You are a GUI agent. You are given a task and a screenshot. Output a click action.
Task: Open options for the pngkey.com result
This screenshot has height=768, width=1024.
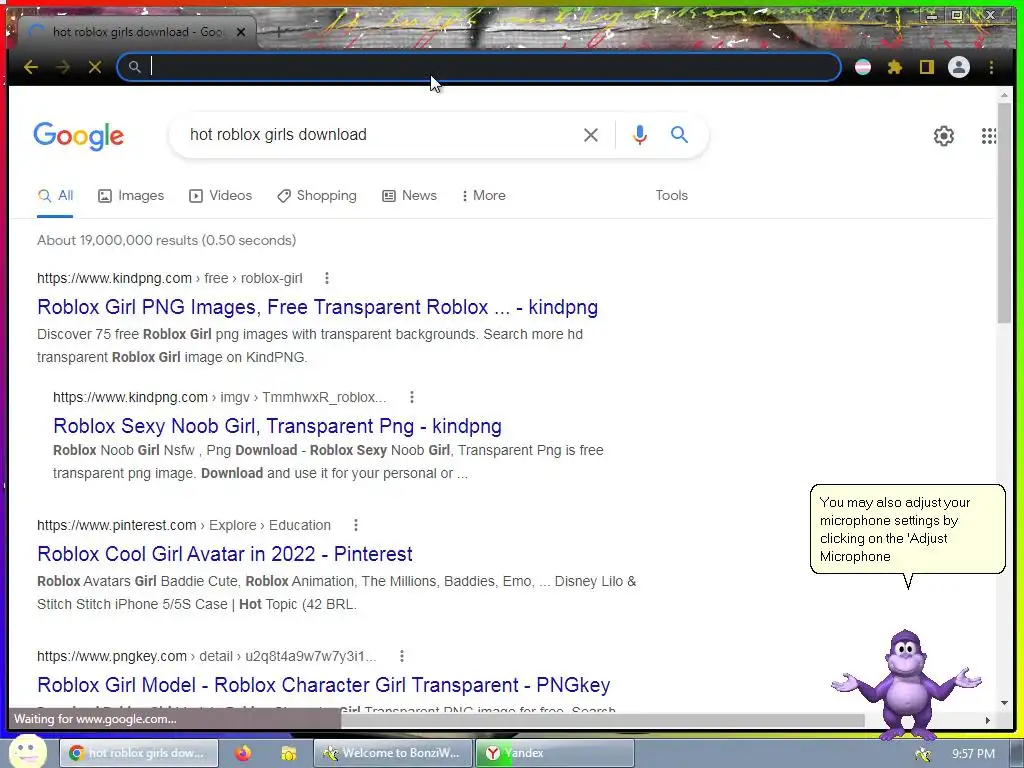tap(402, 656)
